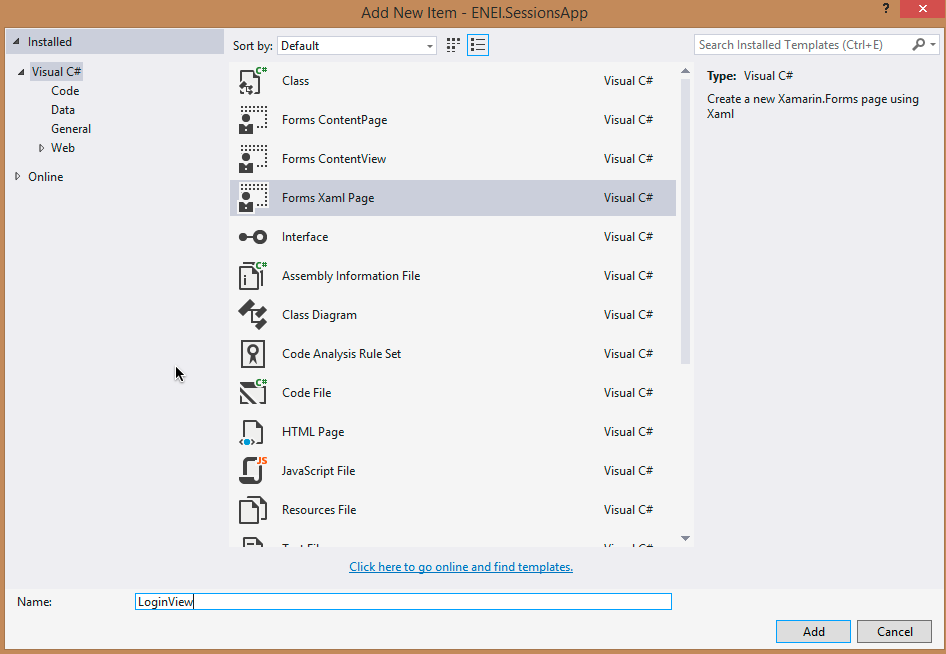Select the Class Diagram template icon
Image resolution: width=946 pixels, height=654 pixels.
pyautogui.click(x=253, y=315)
